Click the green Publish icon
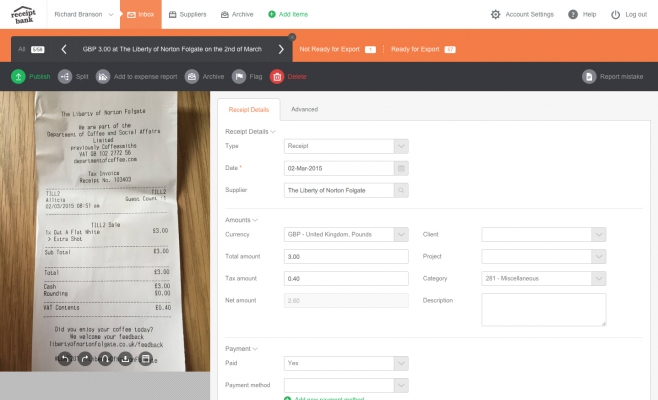The width and height of the screenshot is (658, 400). [18, 76]
